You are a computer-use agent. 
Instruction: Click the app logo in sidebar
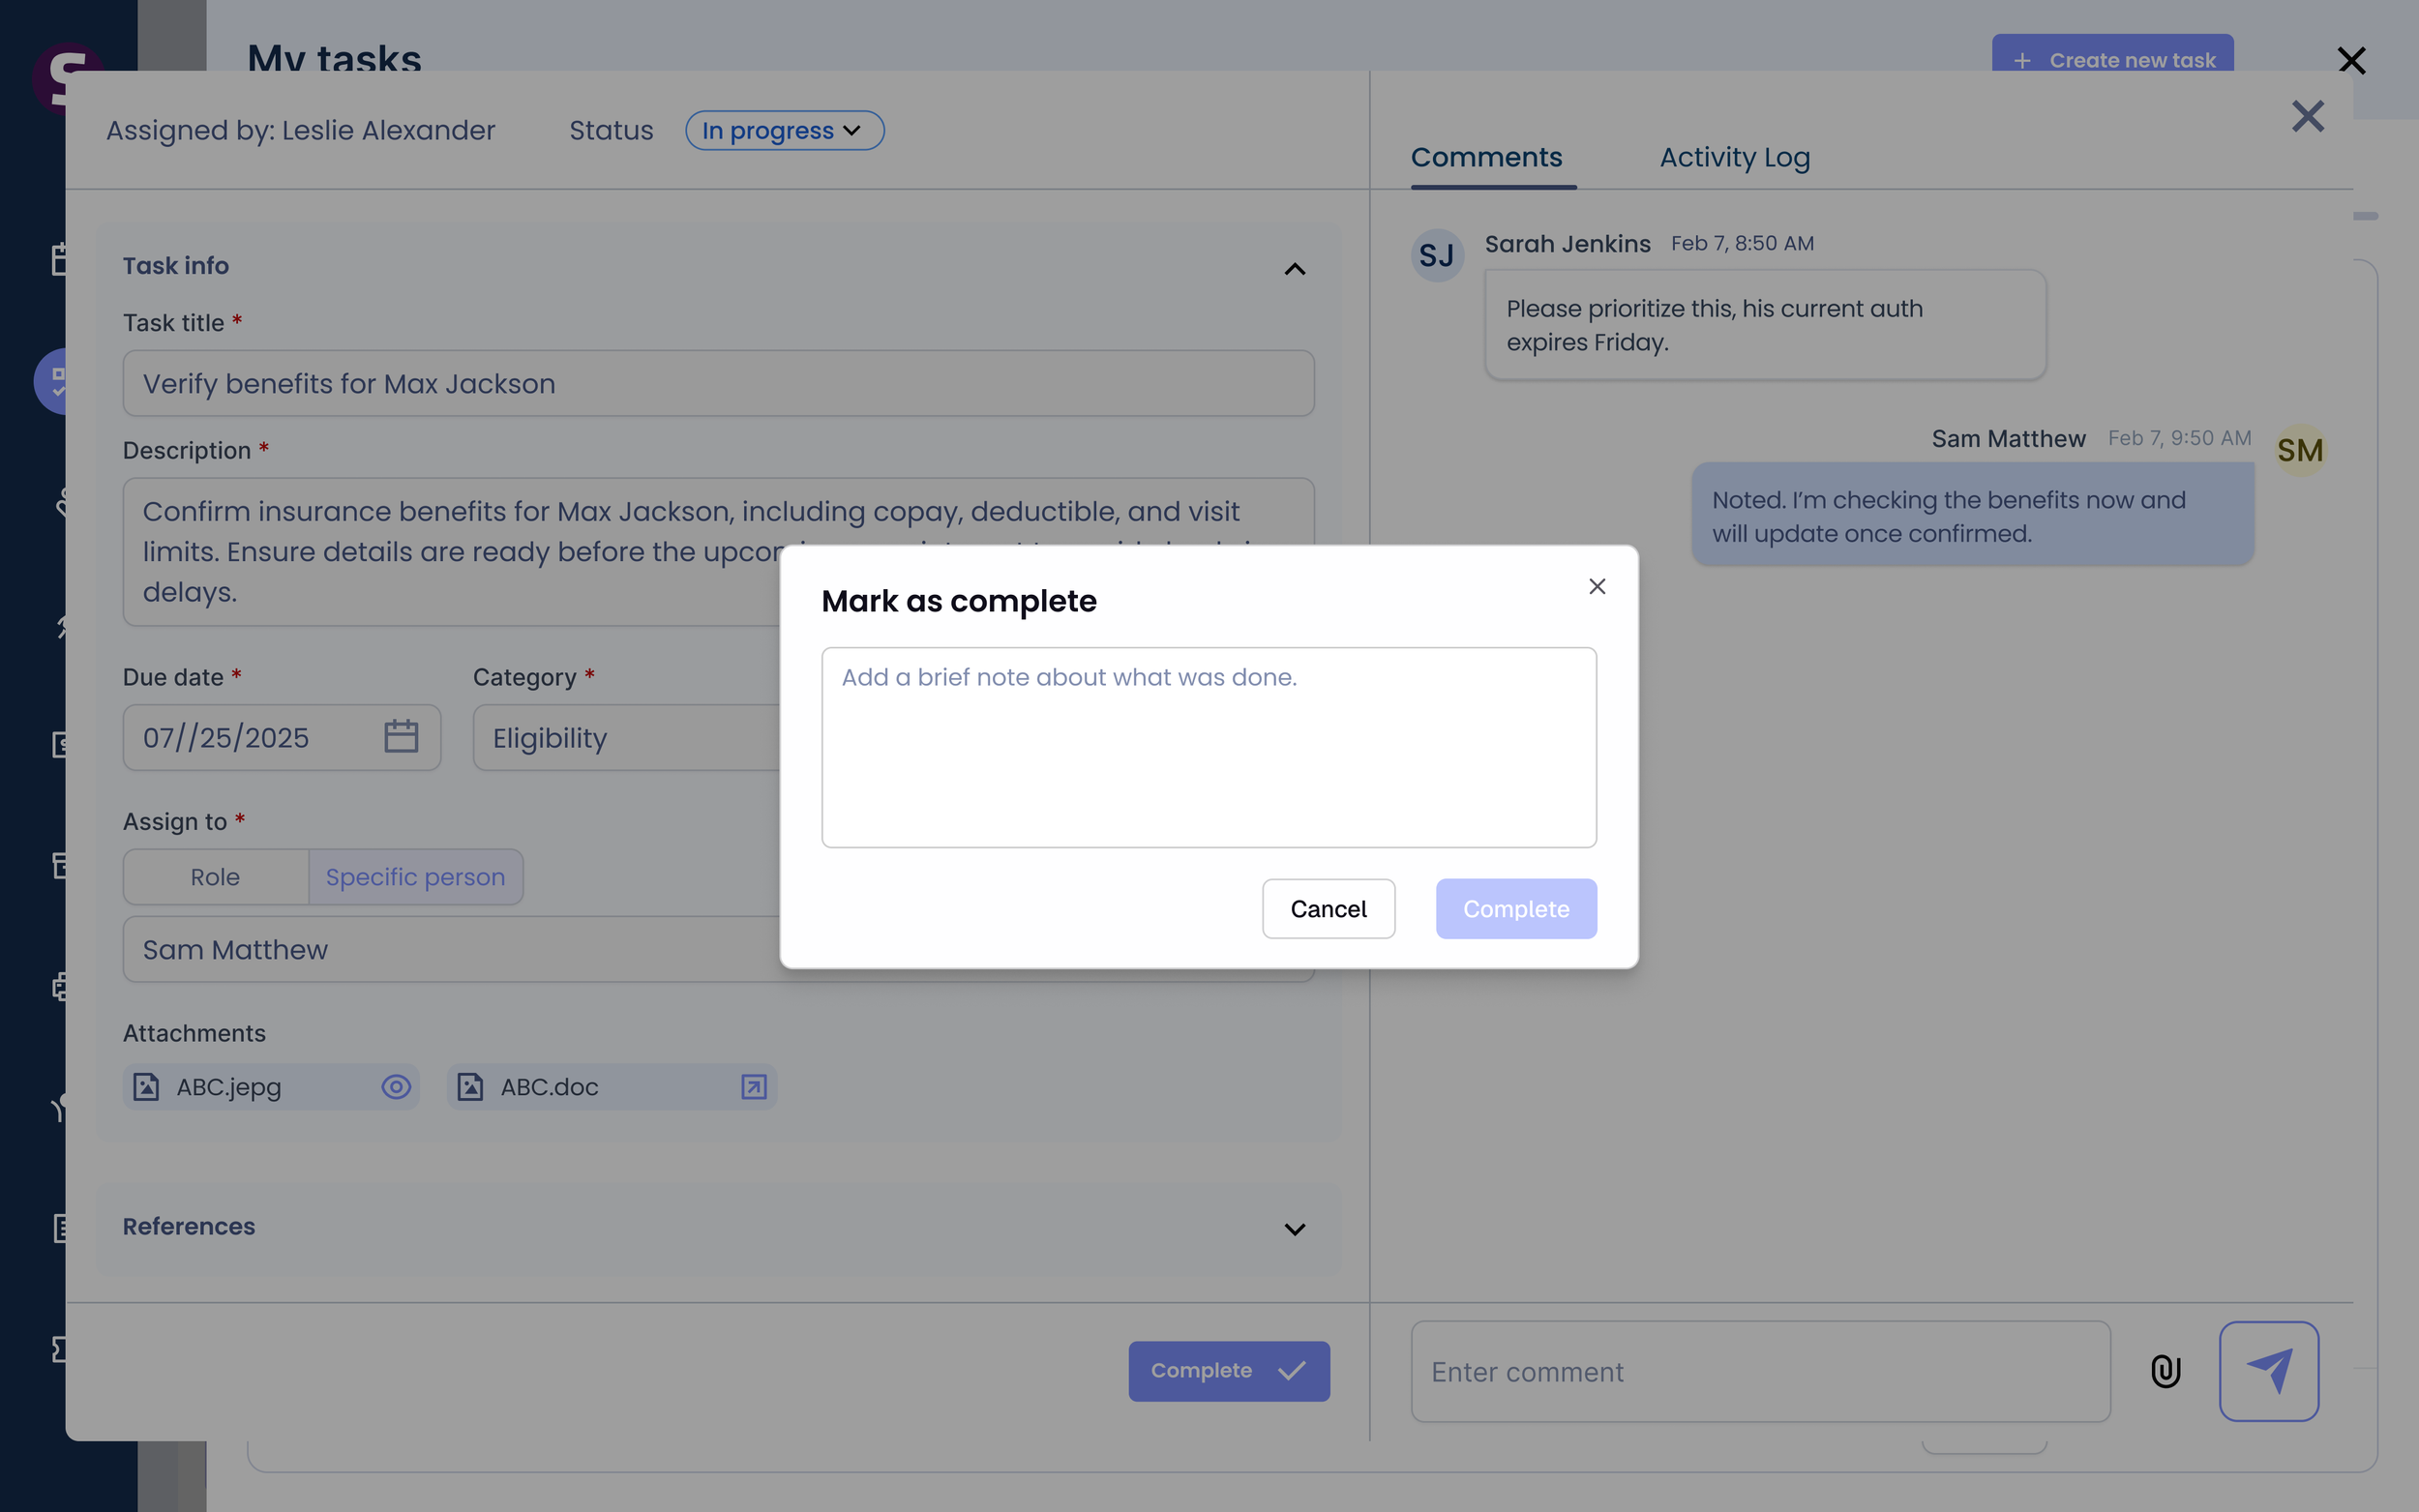click(x=66, y=78)
